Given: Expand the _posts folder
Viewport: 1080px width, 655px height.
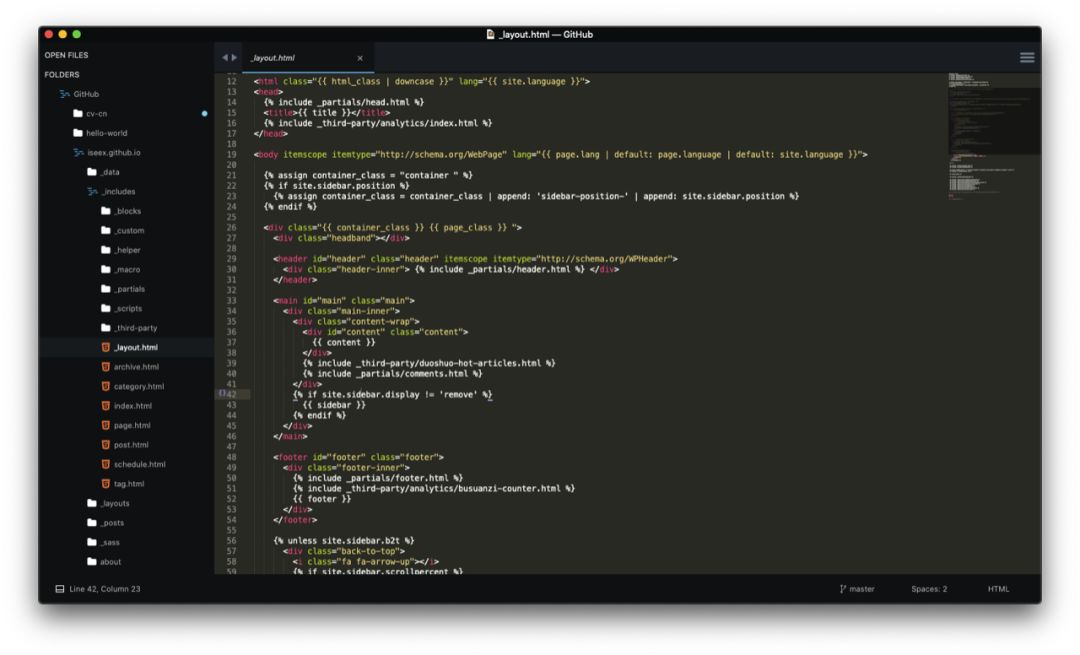Looking at the screenshot, I should 112,523.
